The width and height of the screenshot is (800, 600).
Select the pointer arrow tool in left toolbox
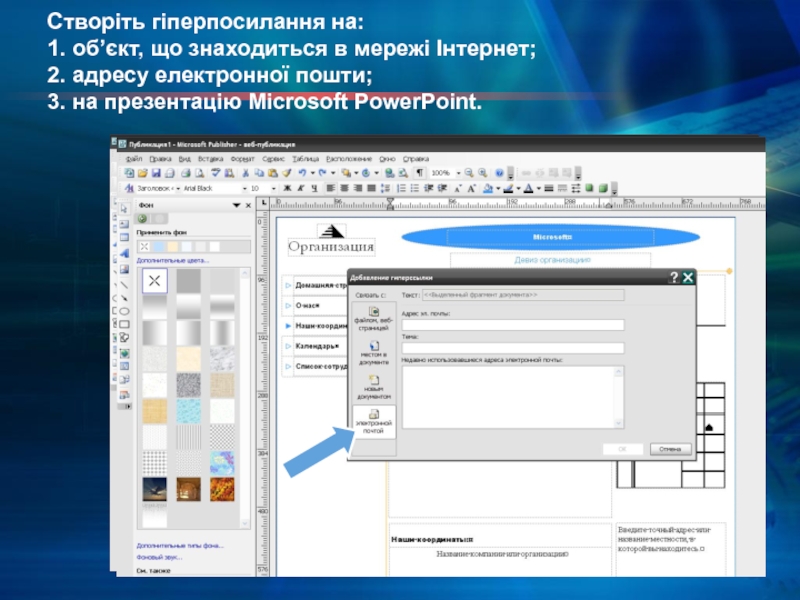[x=124, y=209]
